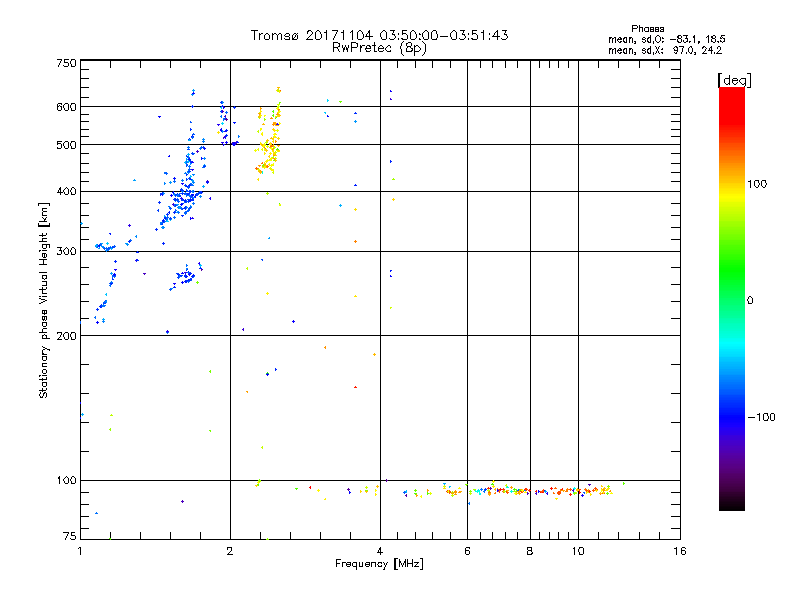Click the x-axis '2' tick label
This screenshot has width=800, height=600.
pyautogui.click(x=230, y=551)
